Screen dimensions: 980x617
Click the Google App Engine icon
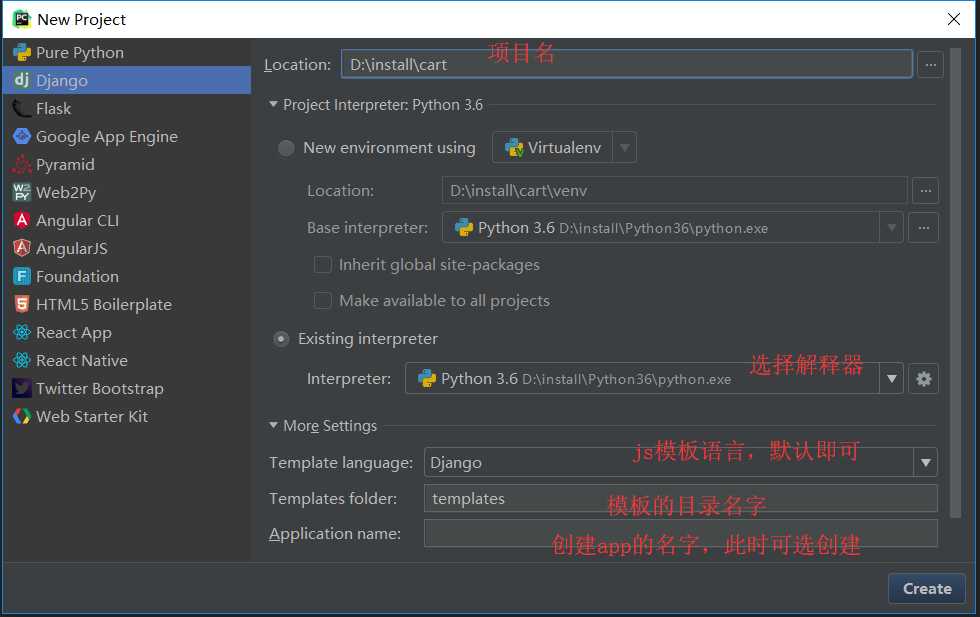pos(22,136)
